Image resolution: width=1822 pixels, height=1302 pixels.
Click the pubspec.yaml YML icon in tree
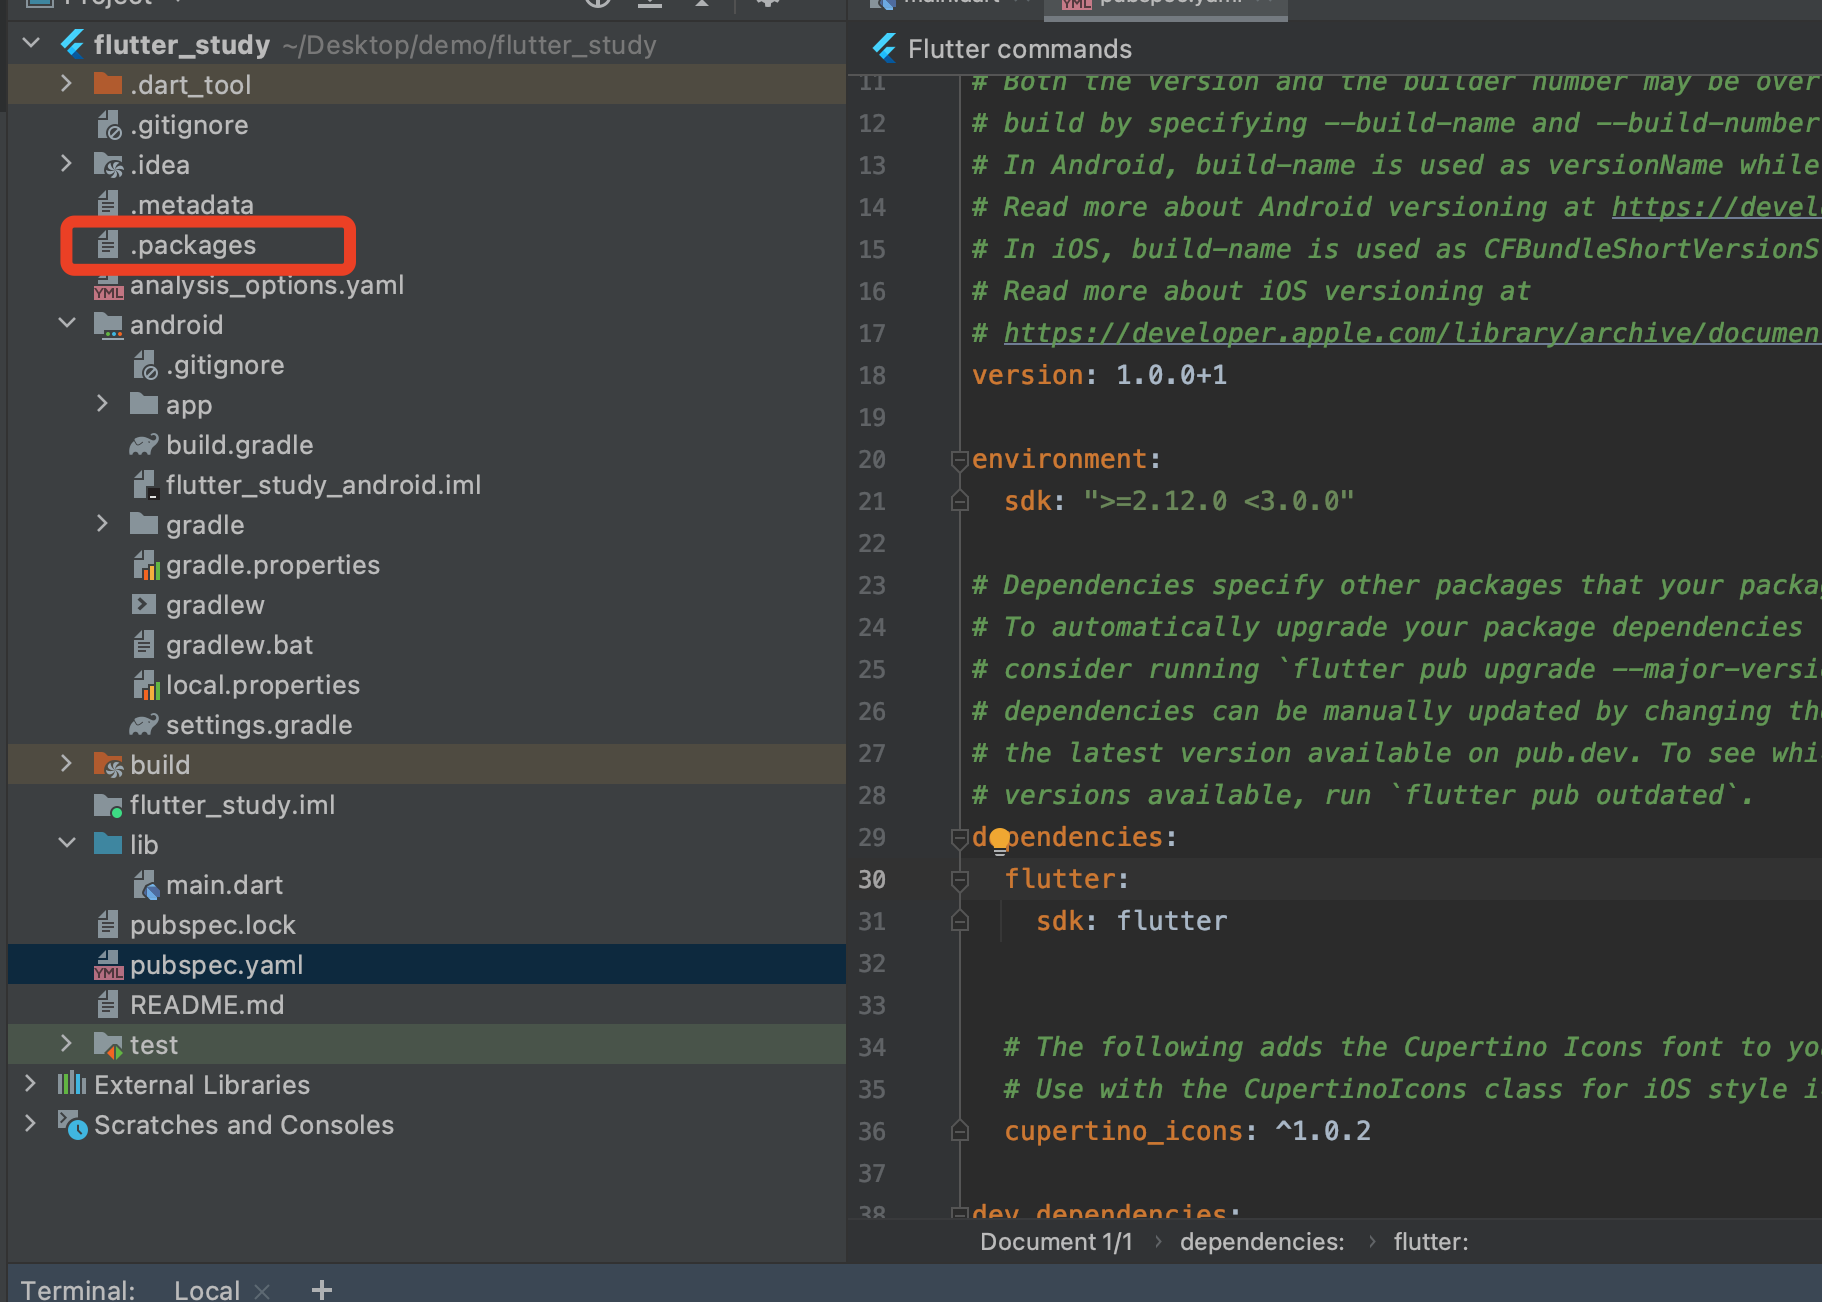[x=108, y=966]
